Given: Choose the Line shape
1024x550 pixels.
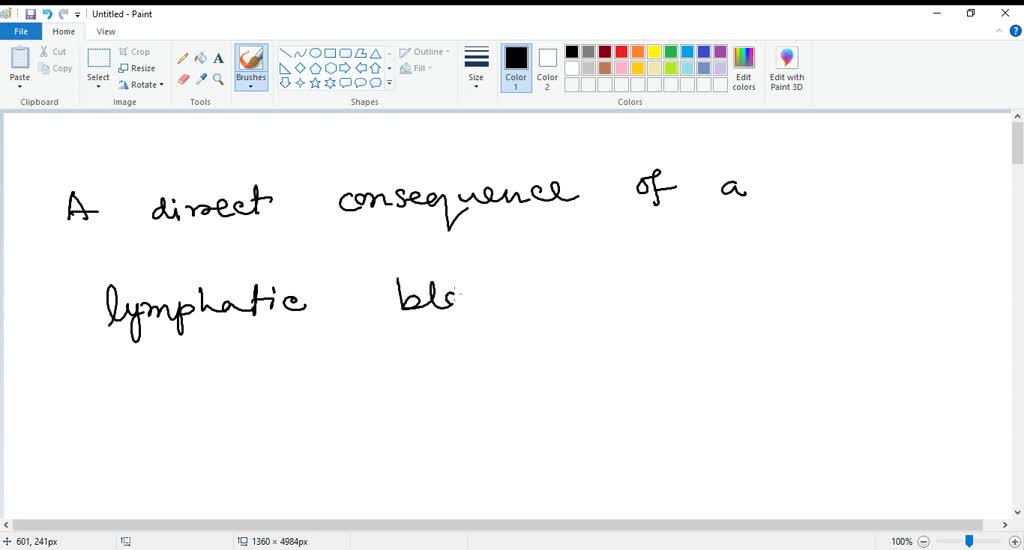Looking at the screenshot, I should 285,53.
